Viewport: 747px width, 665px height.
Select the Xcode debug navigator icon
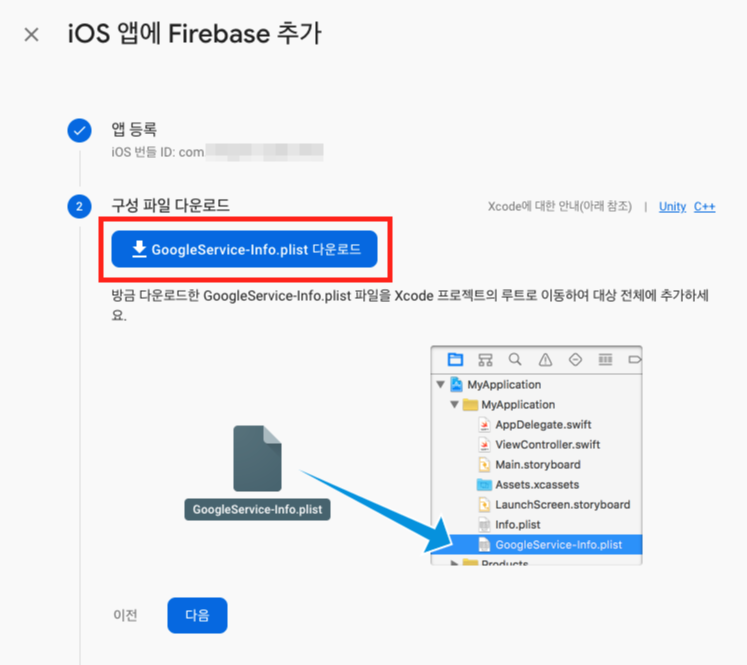pos(606,359)
